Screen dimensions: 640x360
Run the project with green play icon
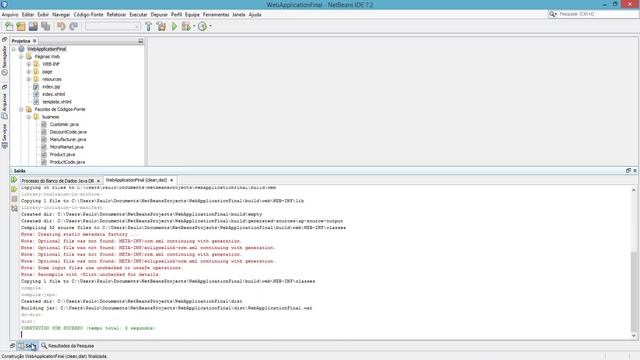[x=174, y=27]
